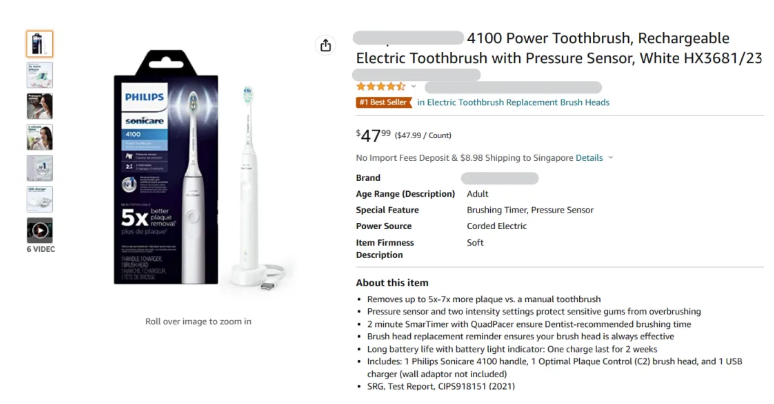This screenshot has height=404, width=774.
Task: Click the share icon above the product image
Action: pyautogui.click(x=325, y=45)
